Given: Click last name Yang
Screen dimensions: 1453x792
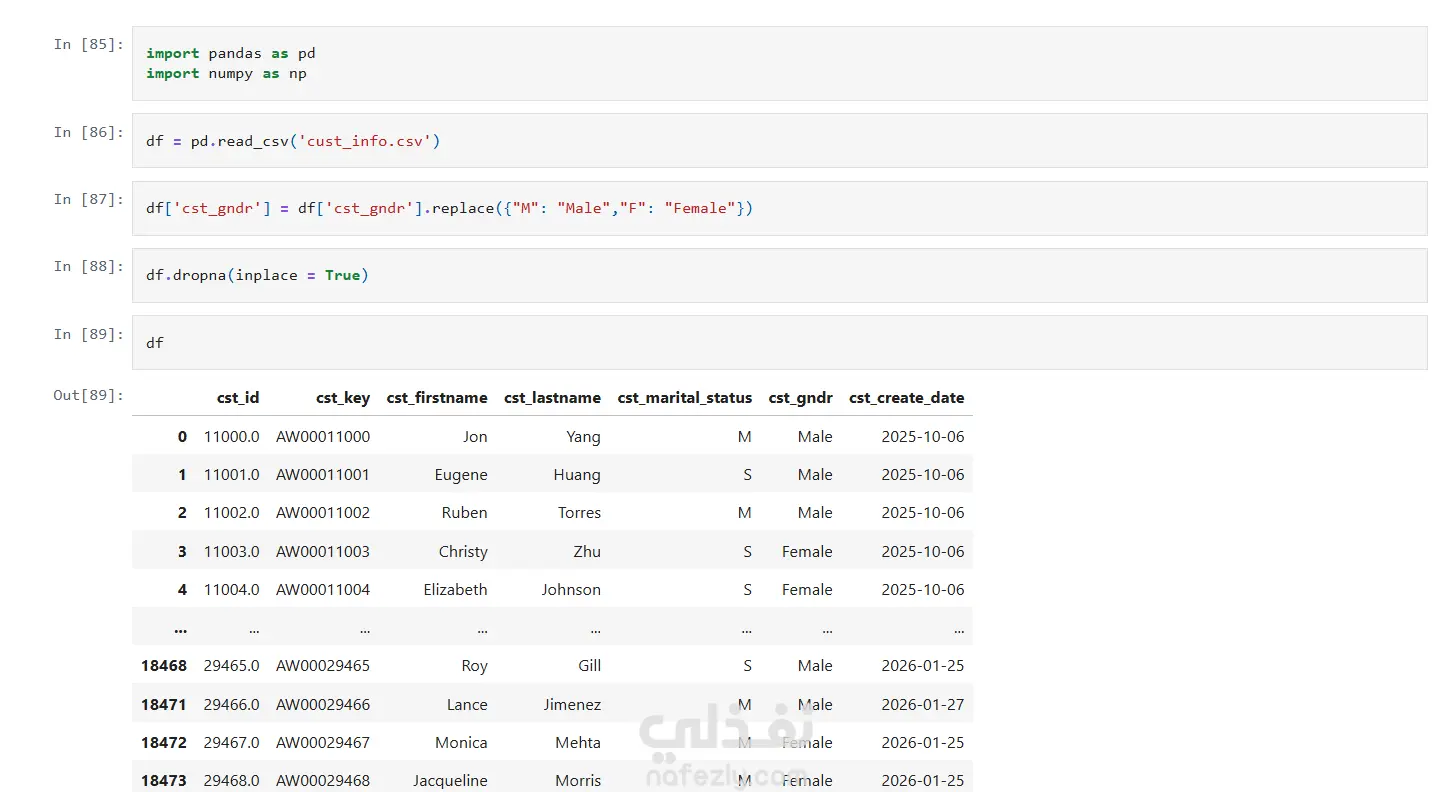Looking at the screenshot, I should (x=583, y=436).
